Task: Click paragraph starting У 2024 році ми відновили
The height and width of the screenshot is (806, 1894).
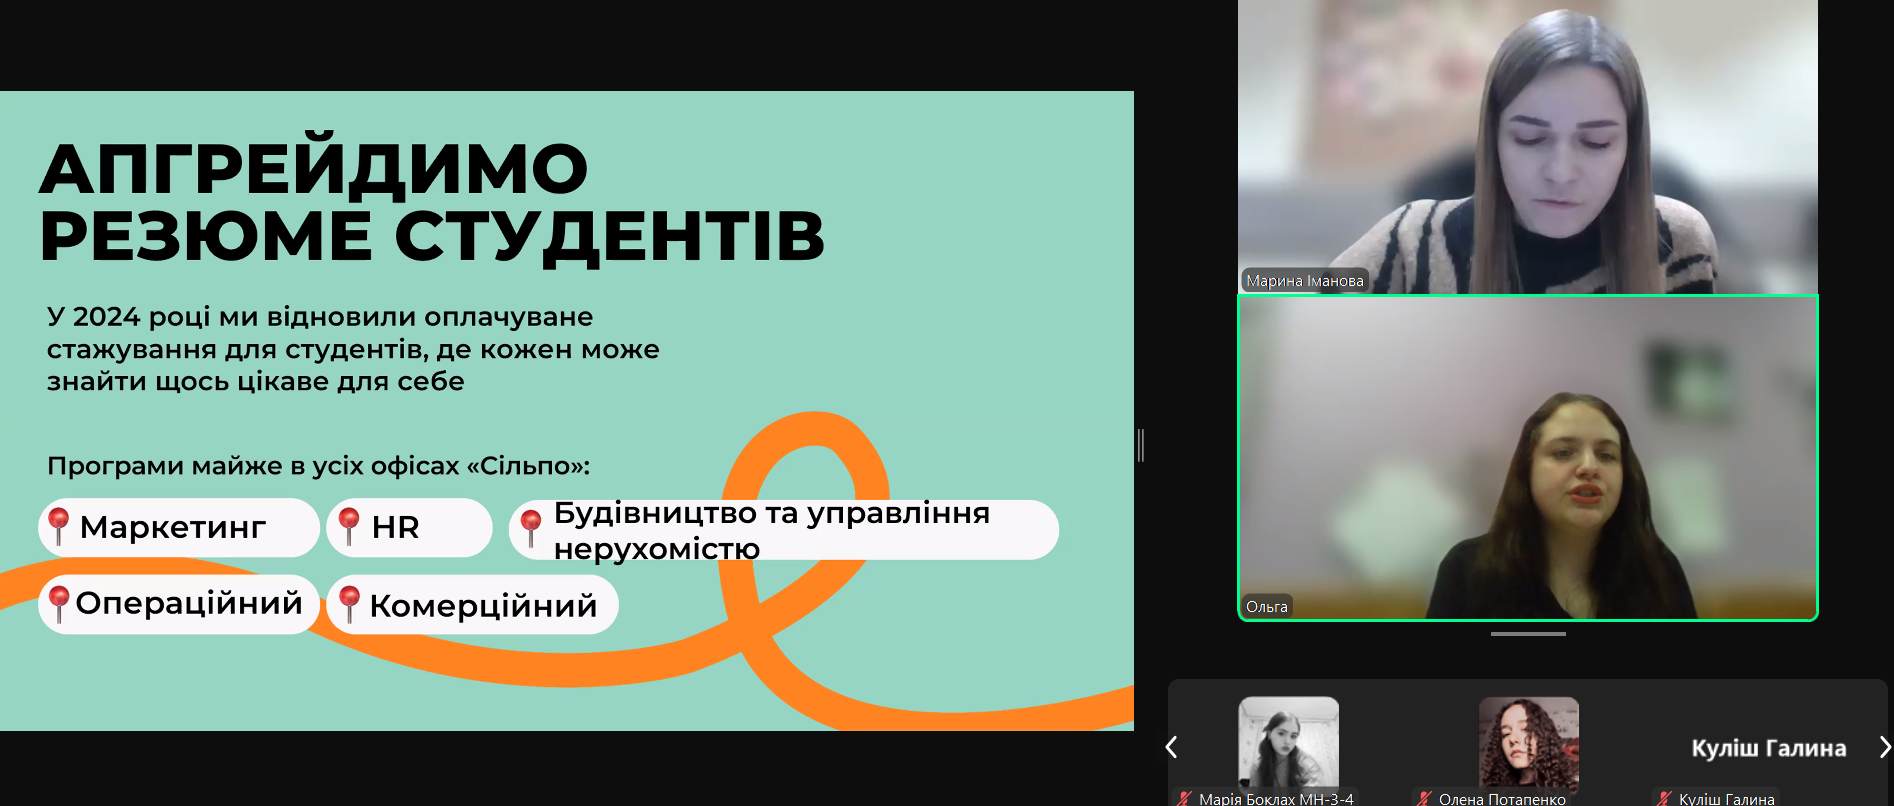Action: [x=353, y=349]
